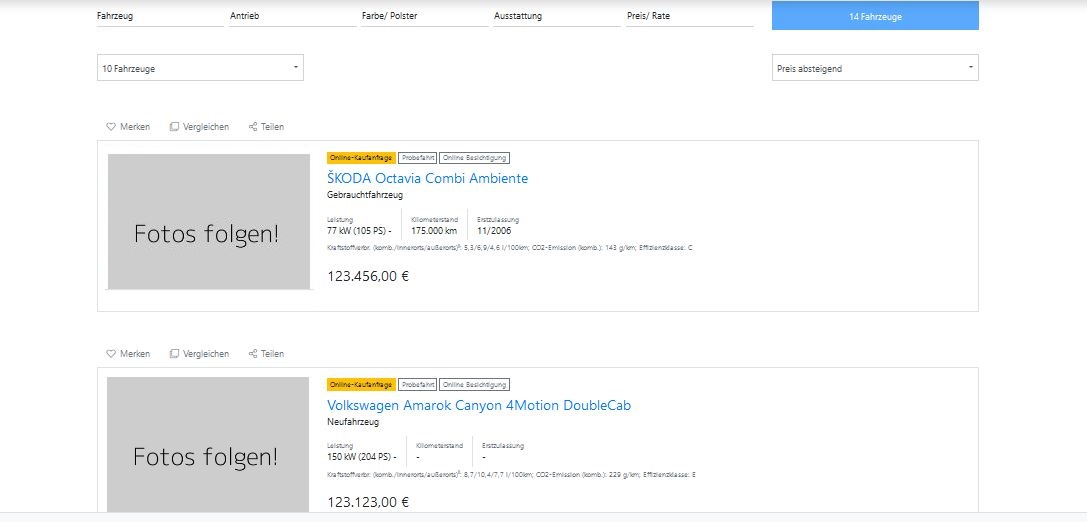Click the heart Merken icon for Škoda Octavia
This screenshot has height=522, width=1087.
110,127
